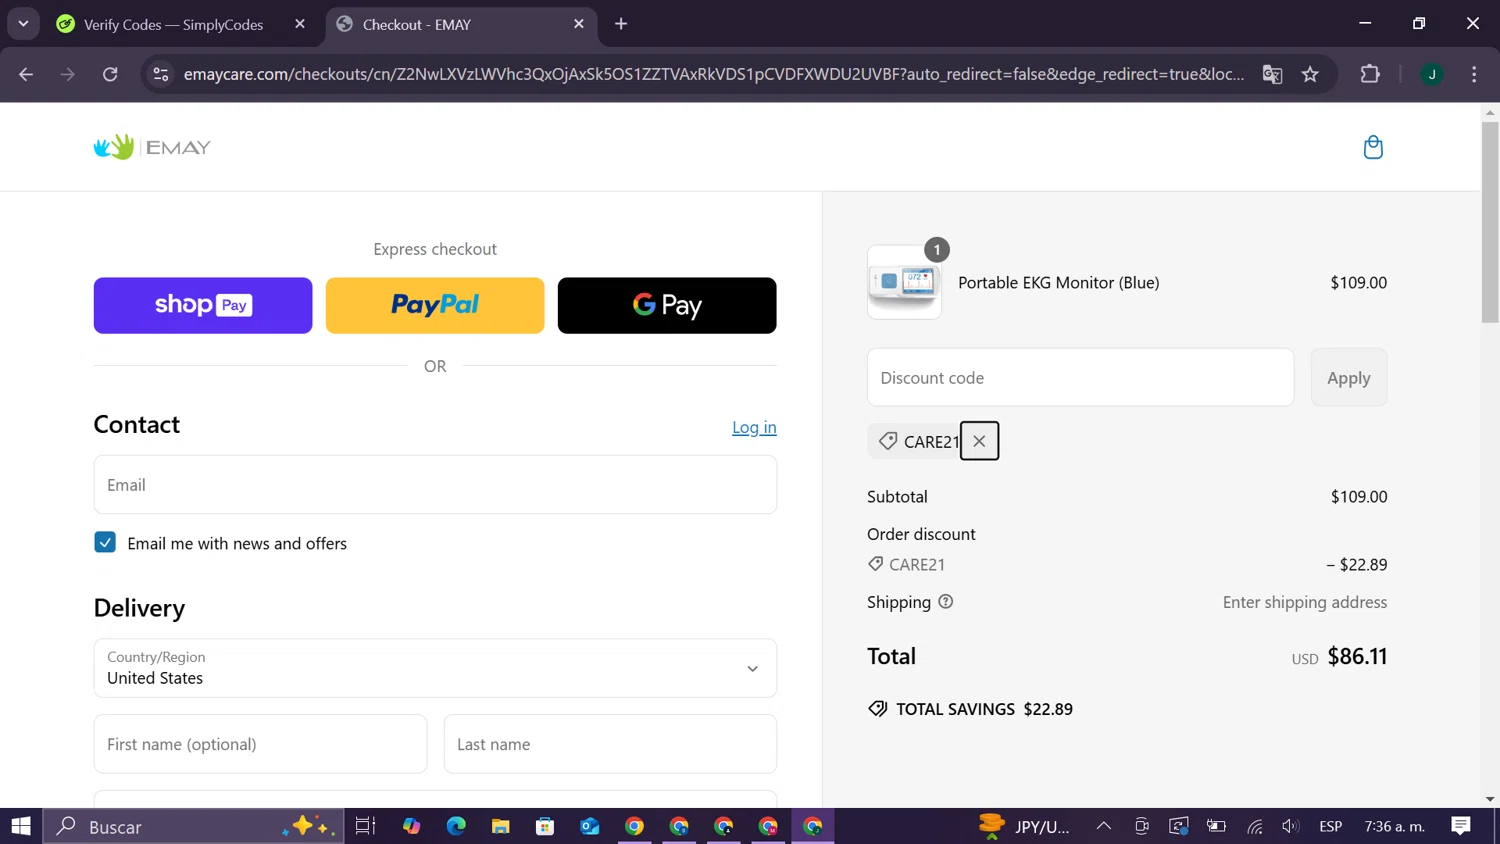This screenshot has height=844, width=1500.
Task: View site information icon in address bar
Action: [160, 74]
